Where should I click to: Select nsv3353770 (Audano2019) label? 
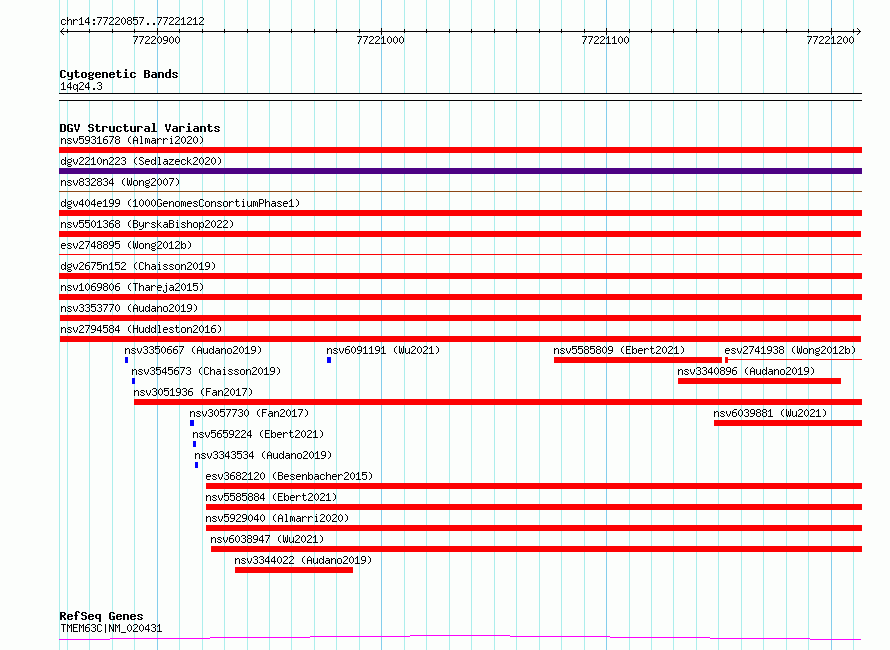coord(129,308)
